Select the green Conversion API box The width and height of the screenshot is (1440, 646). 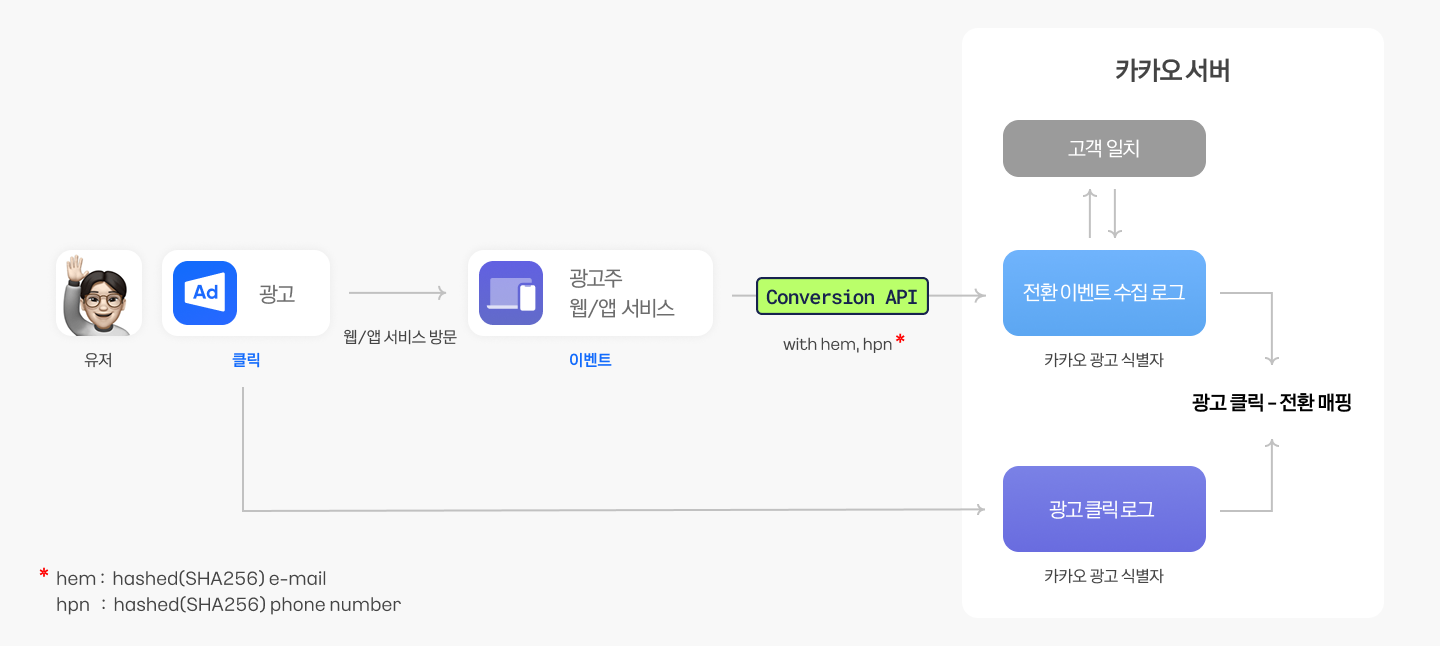842,297
